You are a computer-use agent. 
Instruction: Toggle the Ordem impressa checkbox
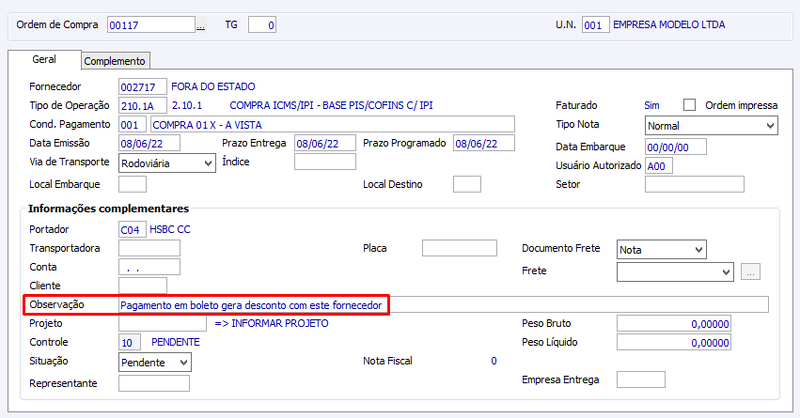coord(689,105)
